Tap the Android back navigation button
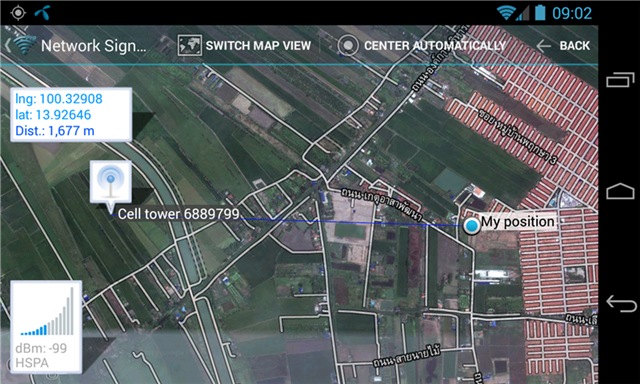640x384 pixels. [x=621, y=303]
